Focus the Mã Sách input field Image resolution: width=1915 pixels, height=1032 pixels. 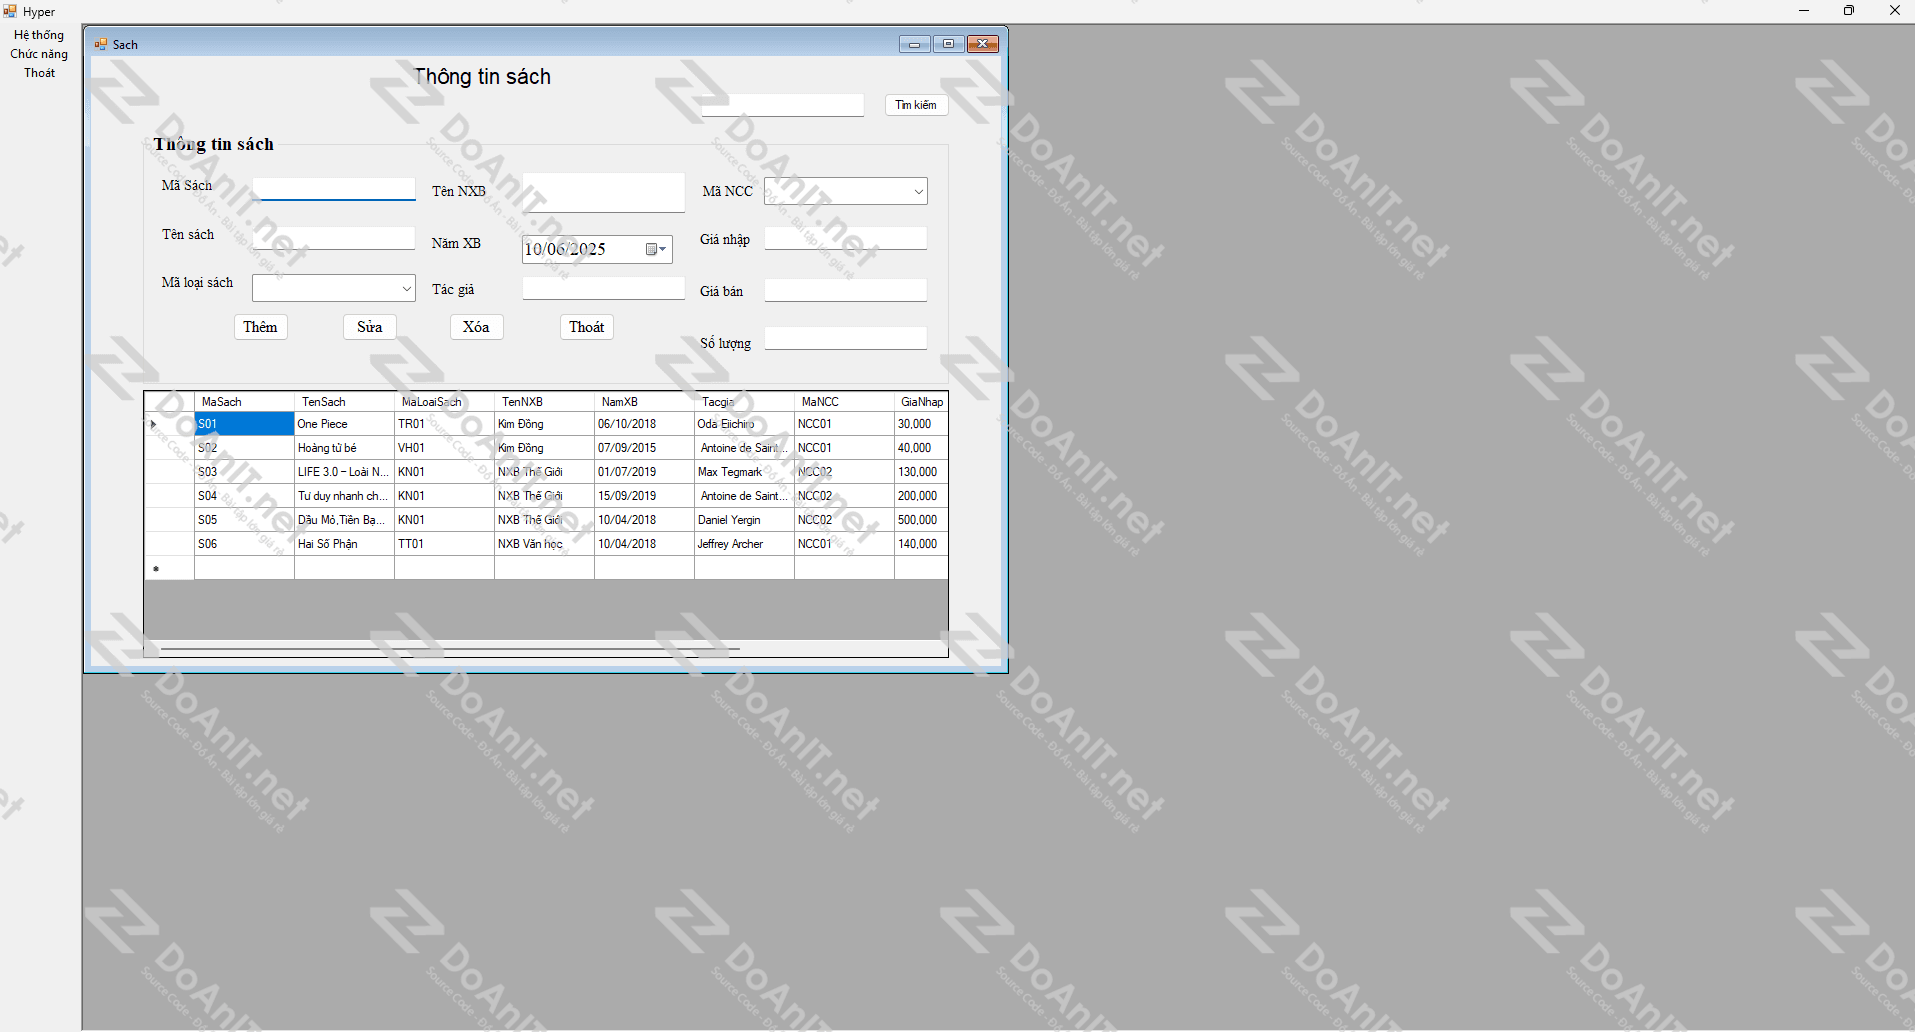pos(334,188)
